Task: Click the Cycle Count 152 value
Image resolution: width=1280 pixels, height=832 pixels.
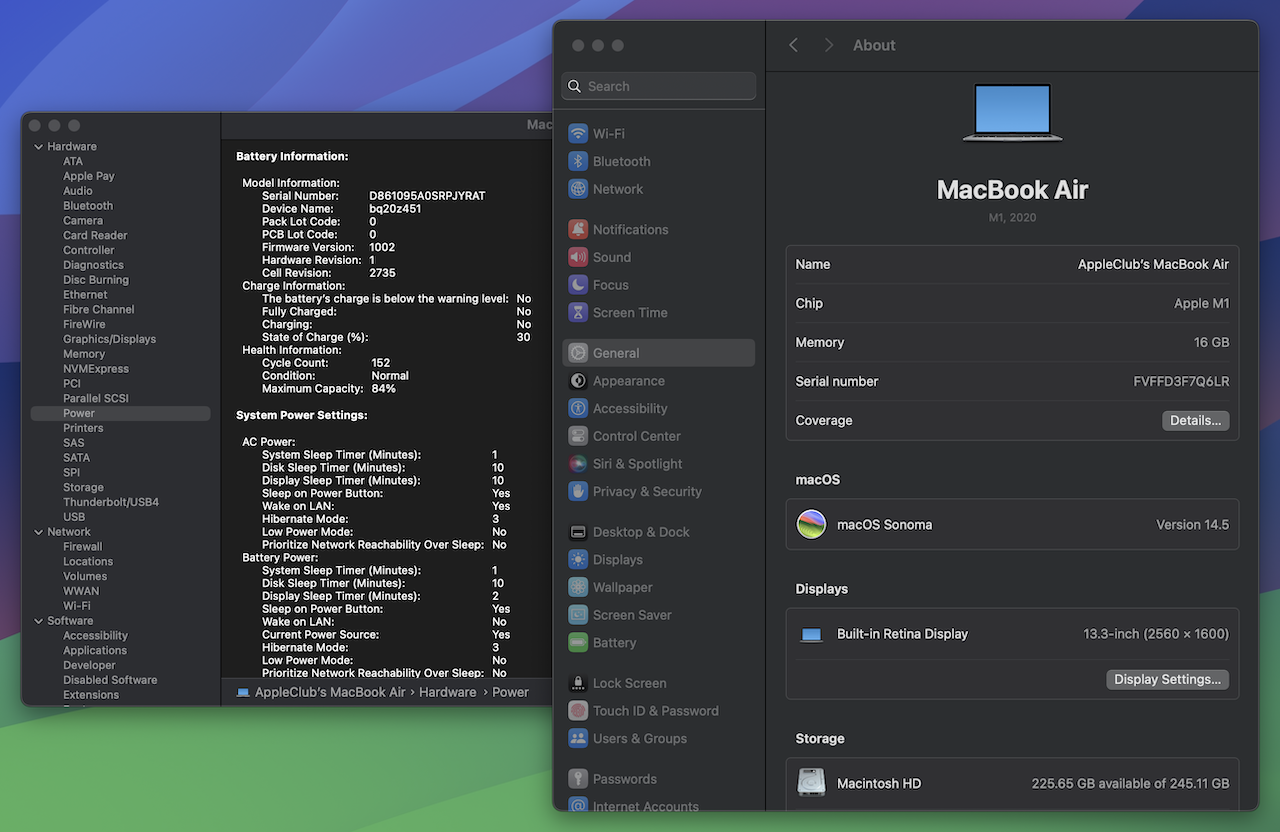Action: coord(381,363)
